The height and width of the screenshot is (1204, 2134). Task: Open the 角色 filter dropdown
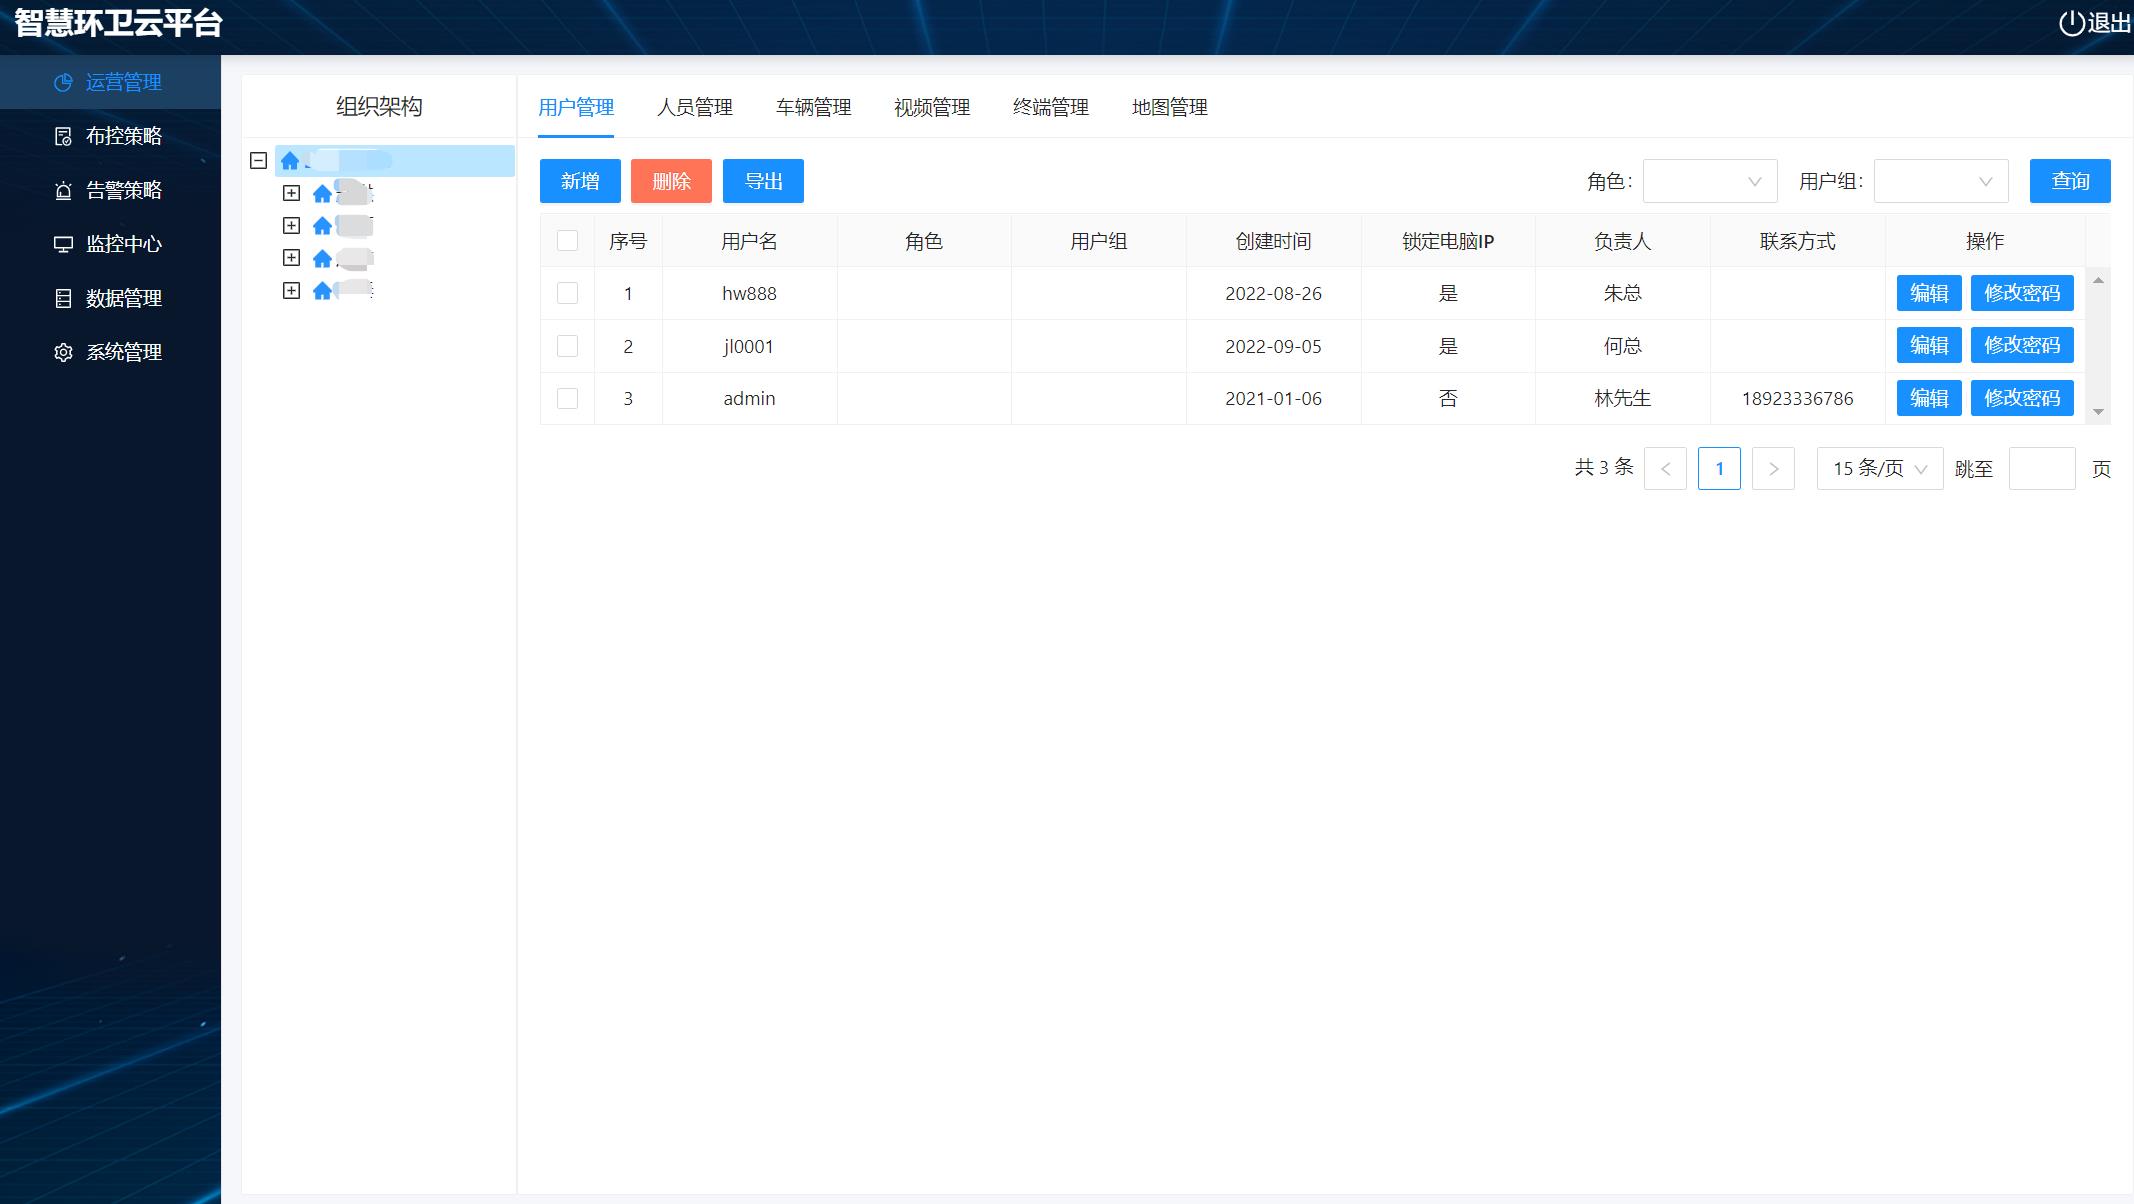[x=1710, y=181]
